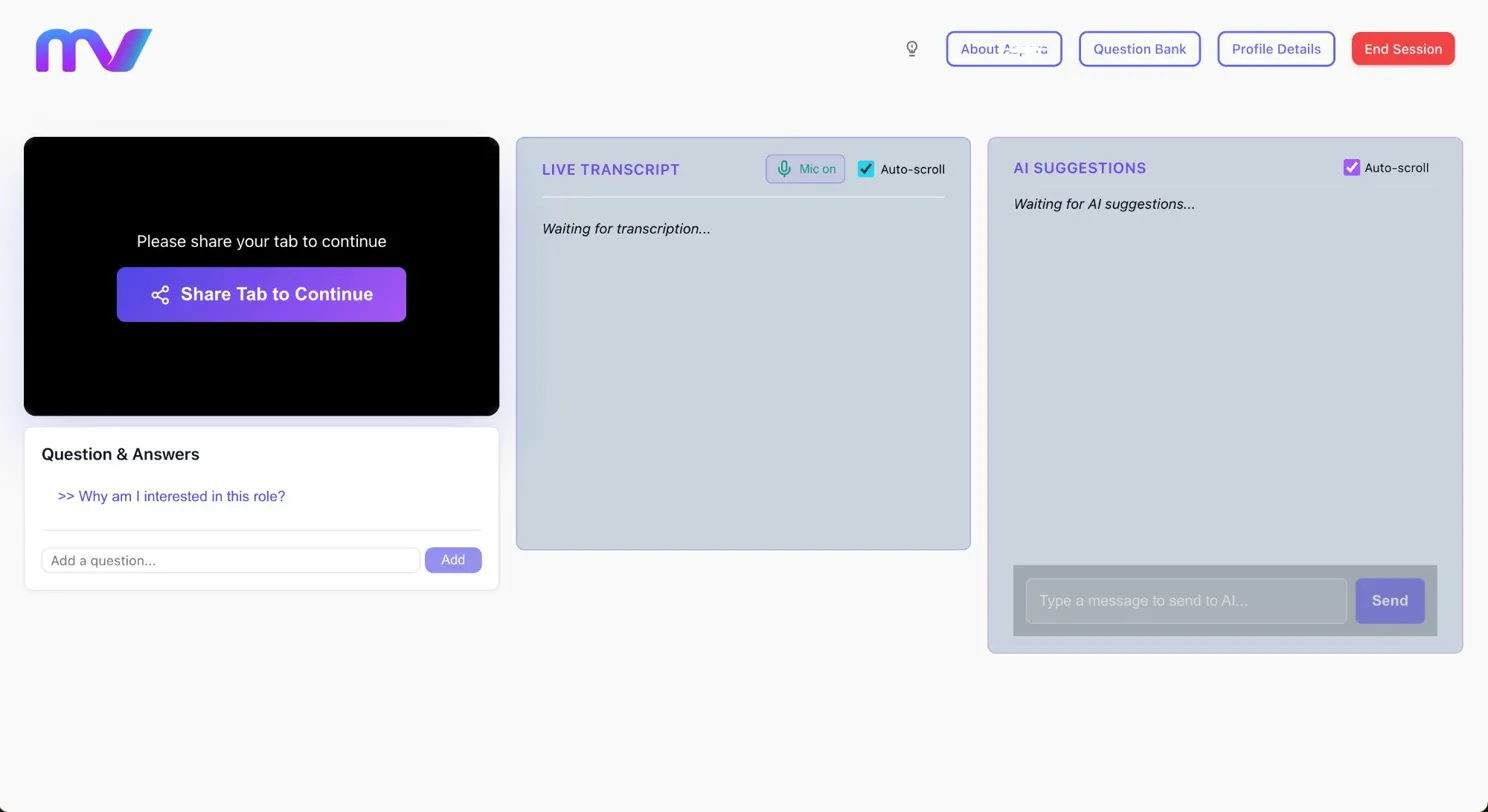This screenshot has width=1488, height=812.
Task: Click the 'Add a question...' input field
Action: point(230,560)
